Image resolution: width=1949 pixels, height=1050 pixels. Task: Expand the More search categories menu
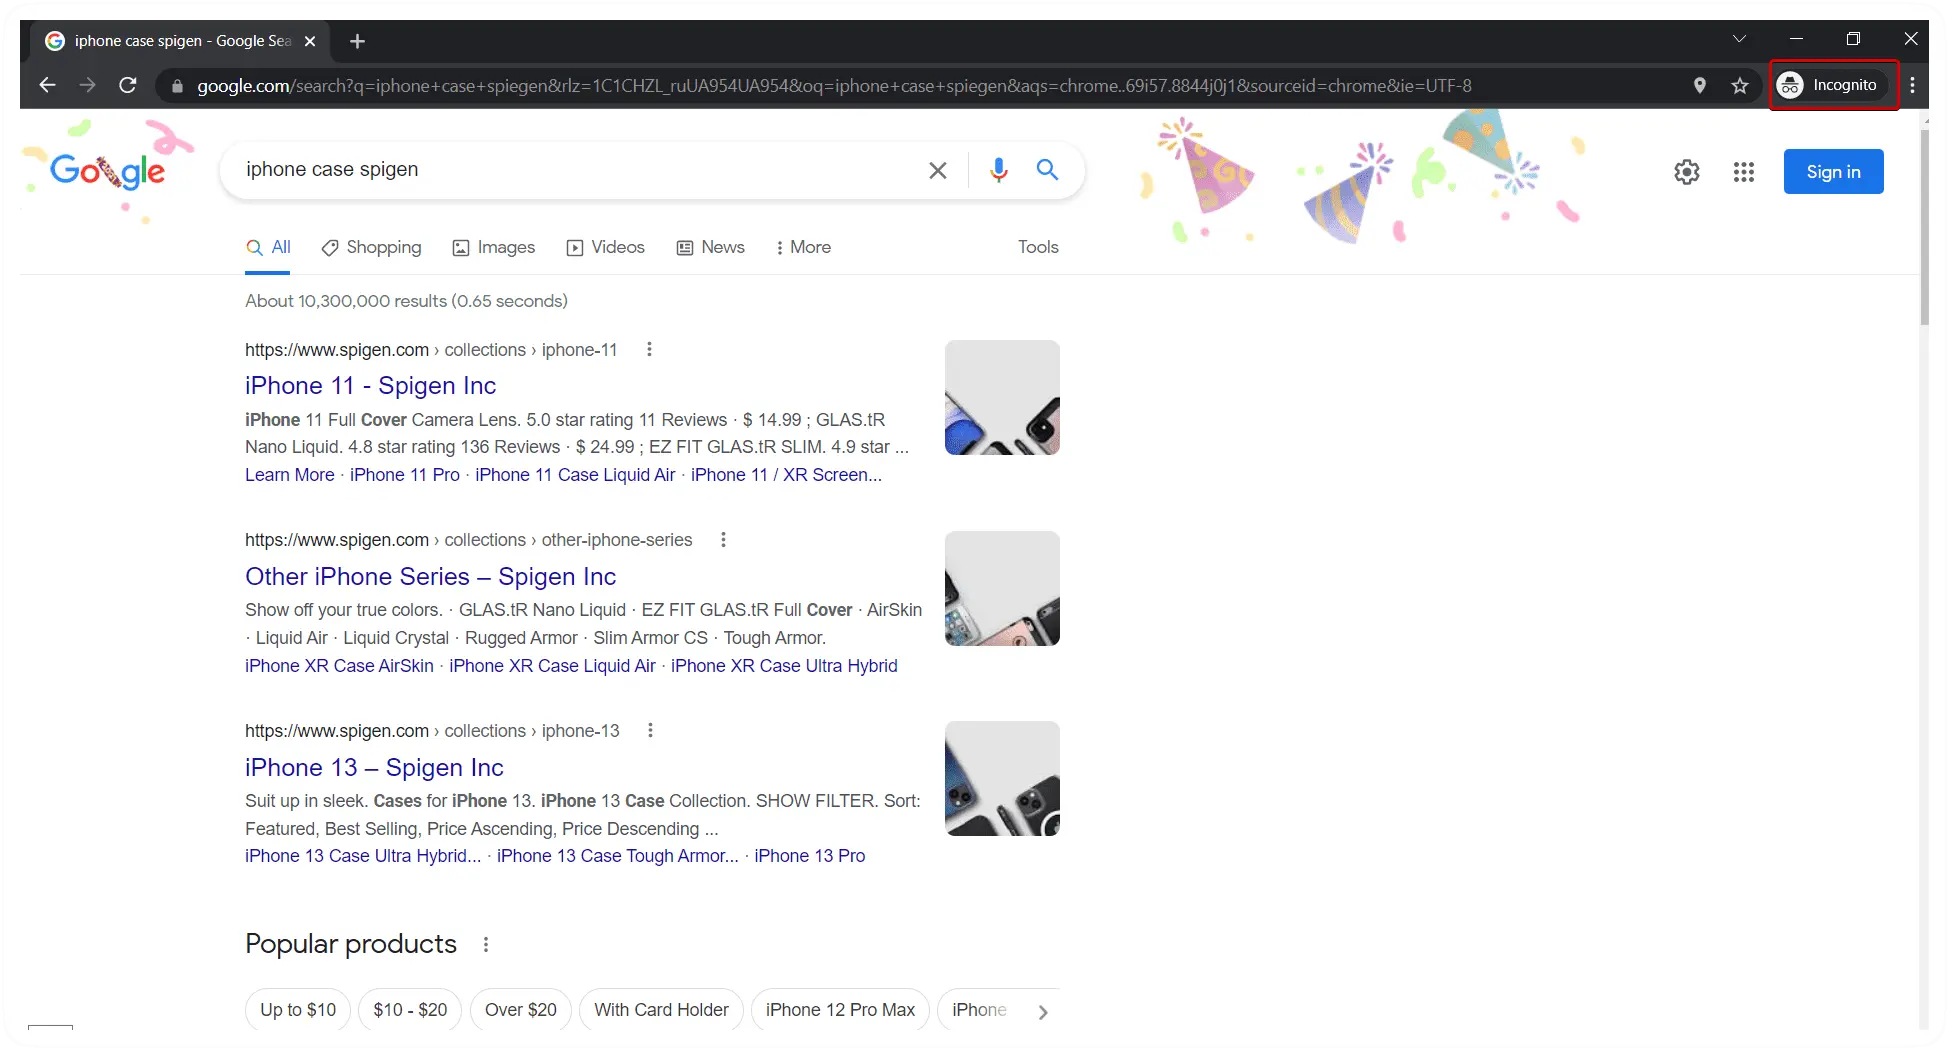pyautogui.click(x=803, y=247)
